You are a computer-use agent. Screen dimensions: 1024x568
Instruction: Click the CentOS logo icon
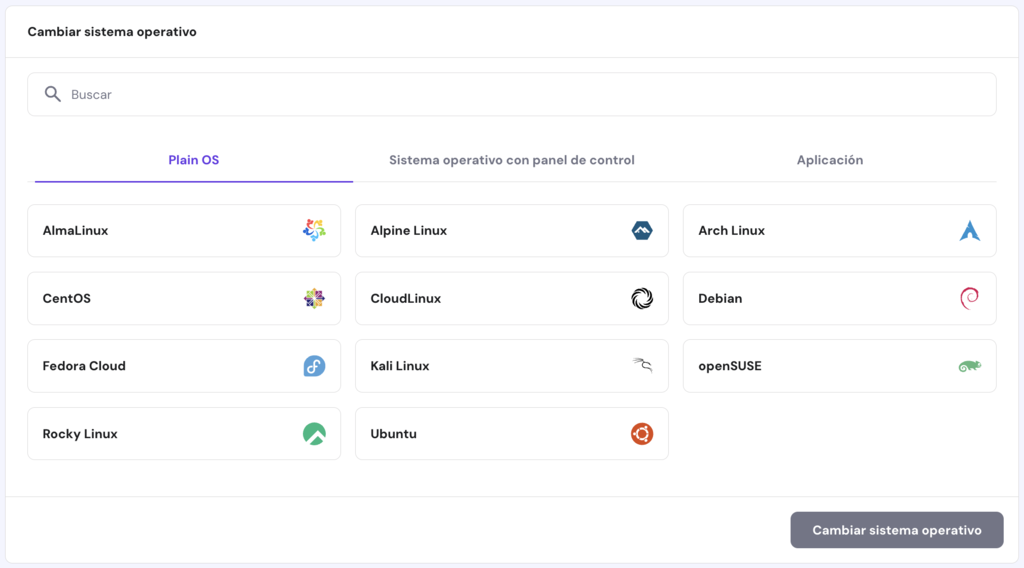314,298
